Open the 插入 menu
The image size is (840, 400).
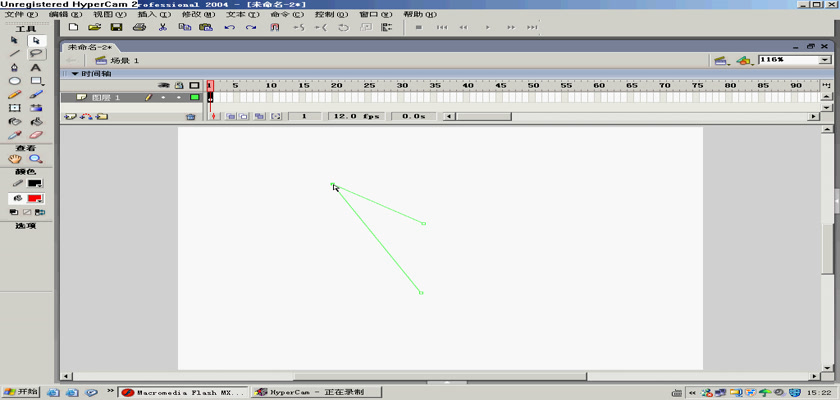tap(154, 14)
